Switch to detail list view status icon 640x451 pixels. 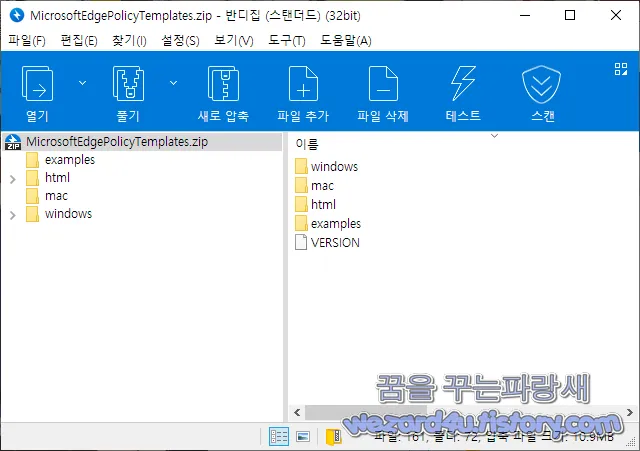[279, 436]
